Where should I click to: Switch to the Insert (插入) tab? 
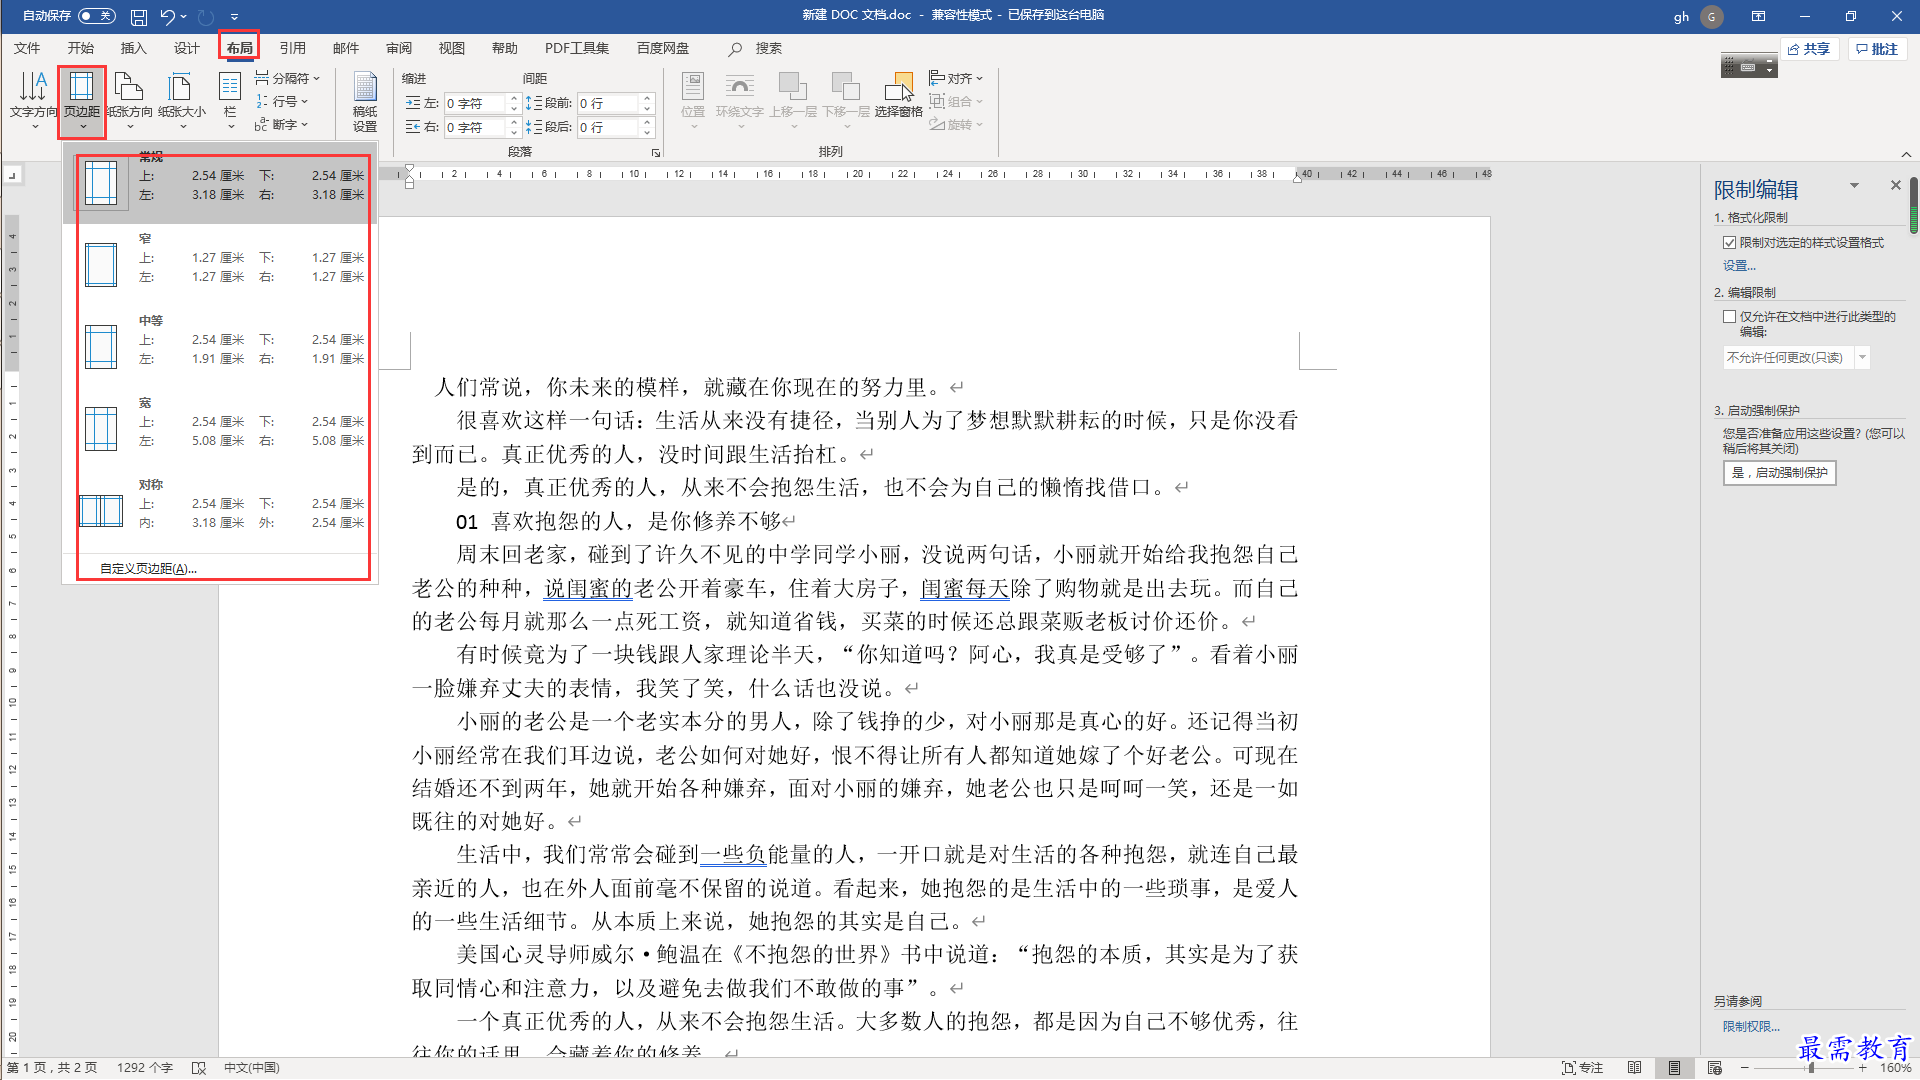point(134,49)
